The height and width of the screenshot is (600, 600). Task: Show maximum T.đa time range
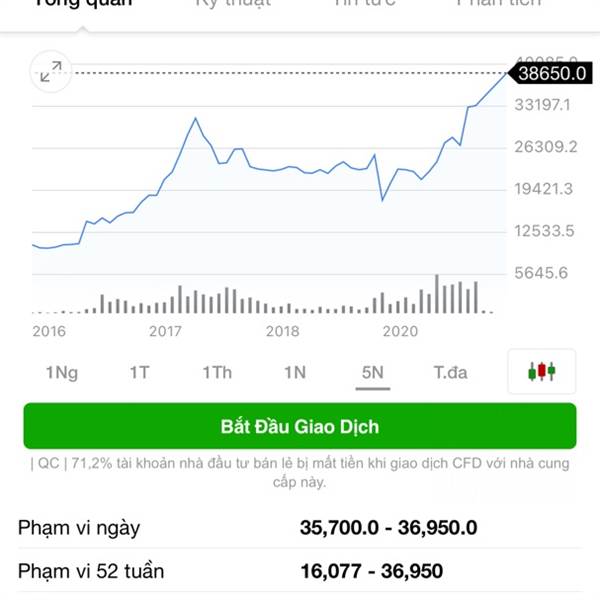450,372
